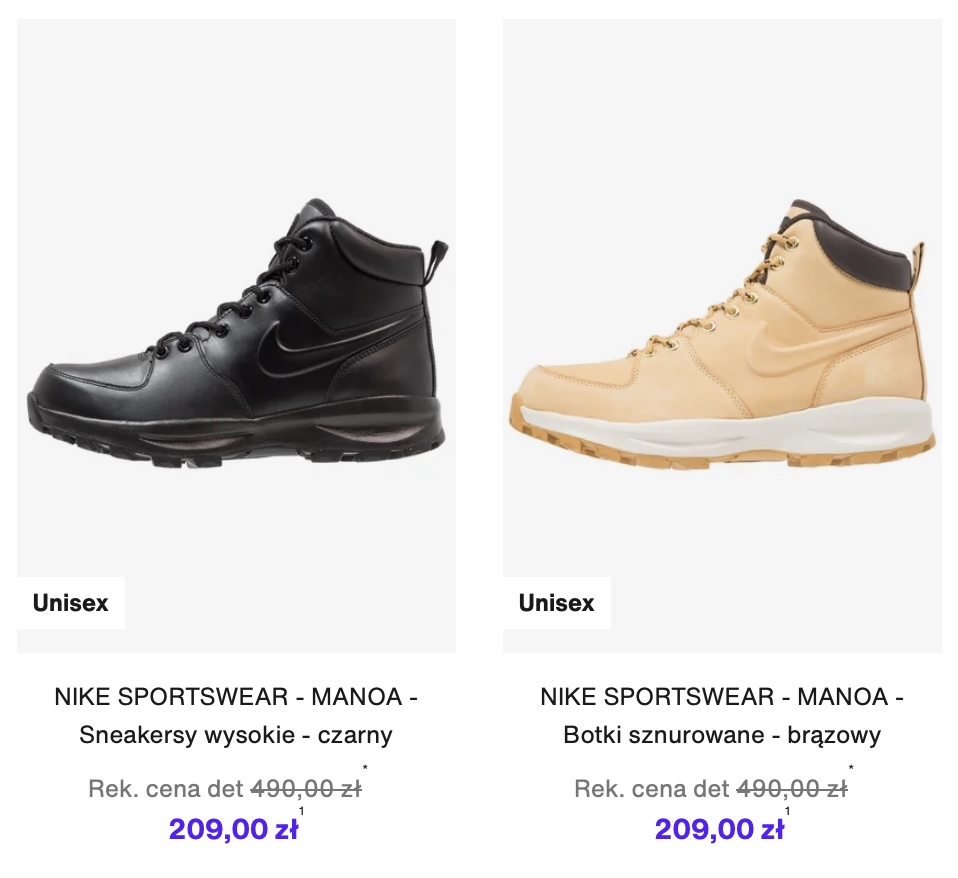Click the asterisk footnote by the black boot's old price
This screenshot has width=958, height=878.
click(366, 770)
